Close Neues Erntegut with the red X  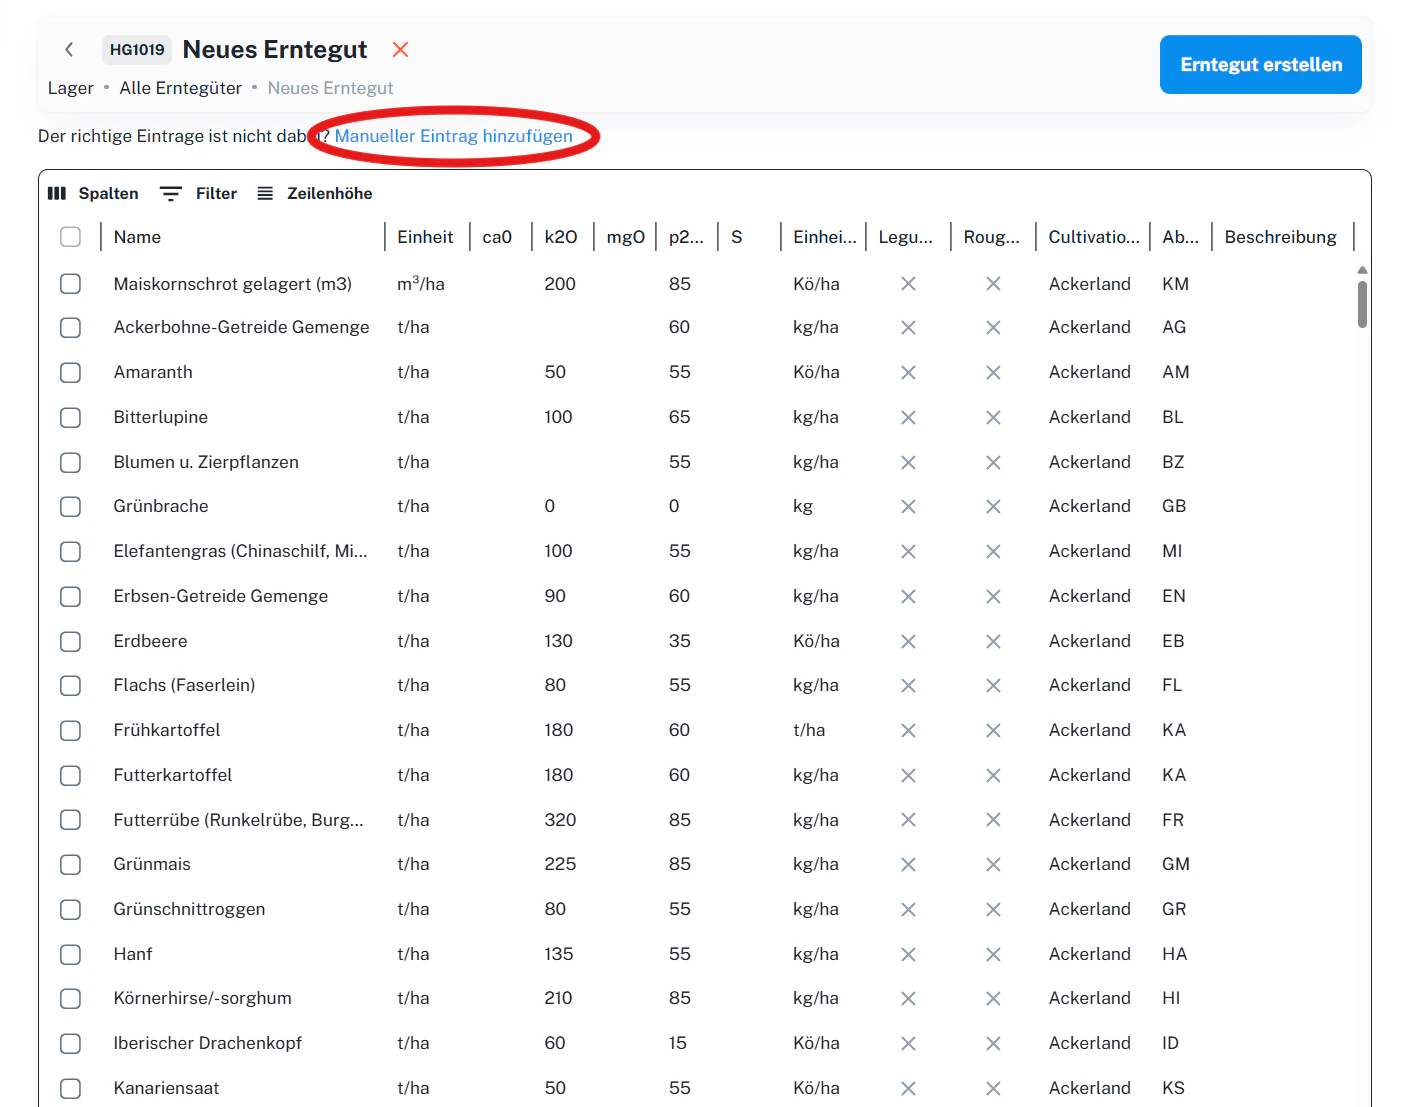[400, 49]
